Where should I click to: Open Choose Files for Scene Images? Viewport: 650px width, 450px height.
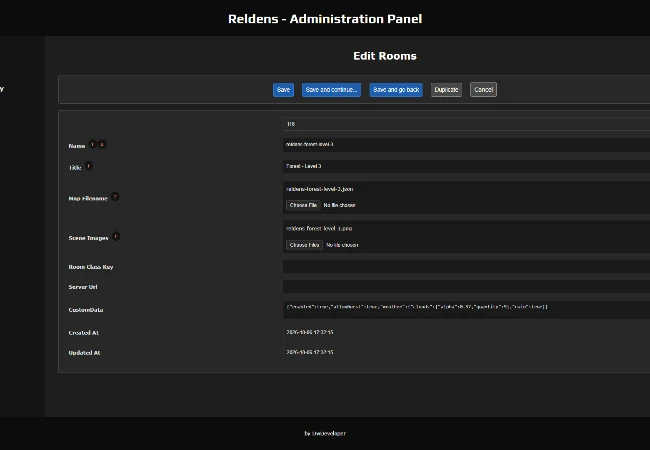[x=304, y=245]
